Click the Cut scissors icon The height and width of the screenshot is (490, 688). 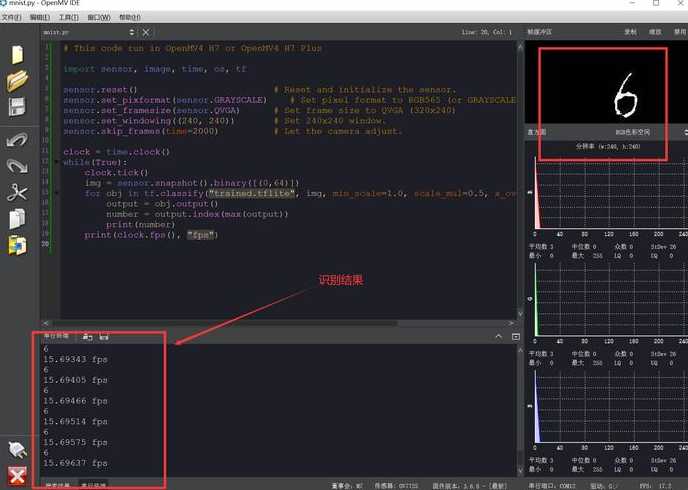[x=17, y=192]
